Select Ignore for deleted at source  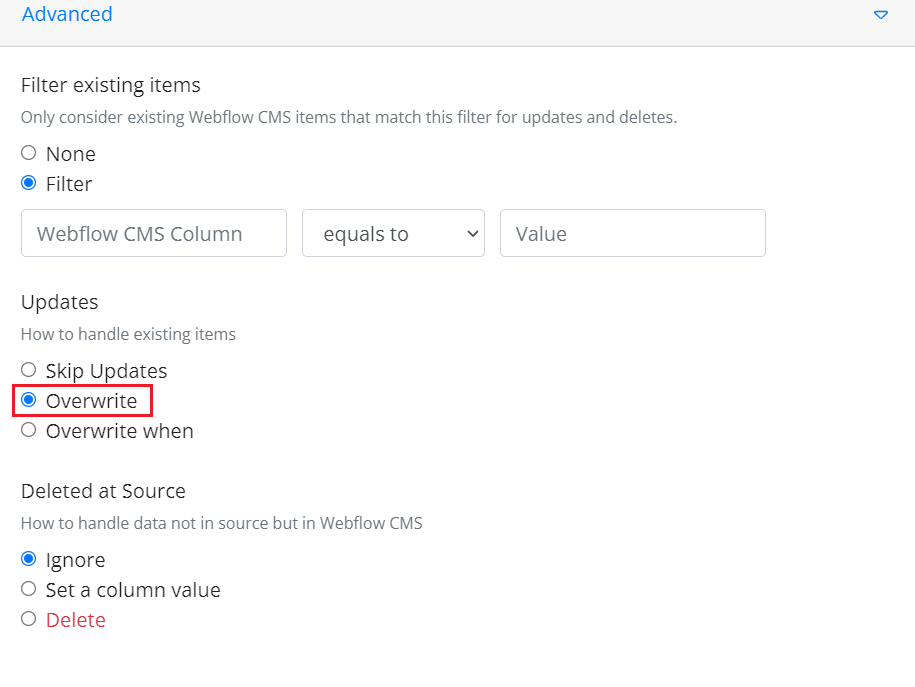29,559
